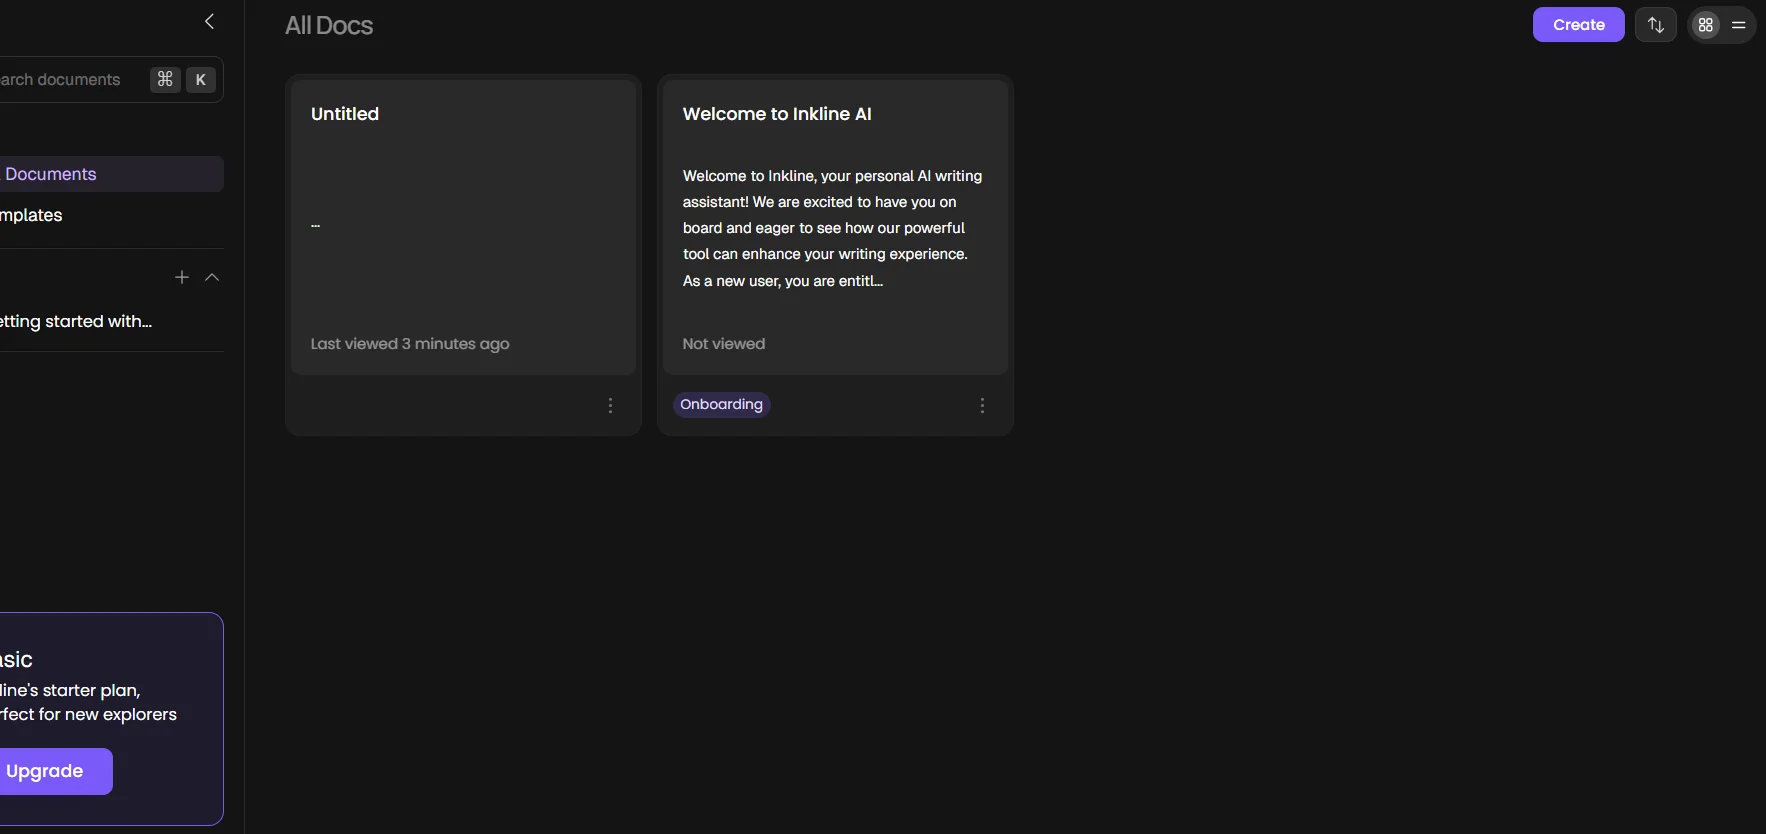The height and width of the screenshot is (834, 1766).
Task: Open the Untitled document card
Action: click(x=463, y=227)
